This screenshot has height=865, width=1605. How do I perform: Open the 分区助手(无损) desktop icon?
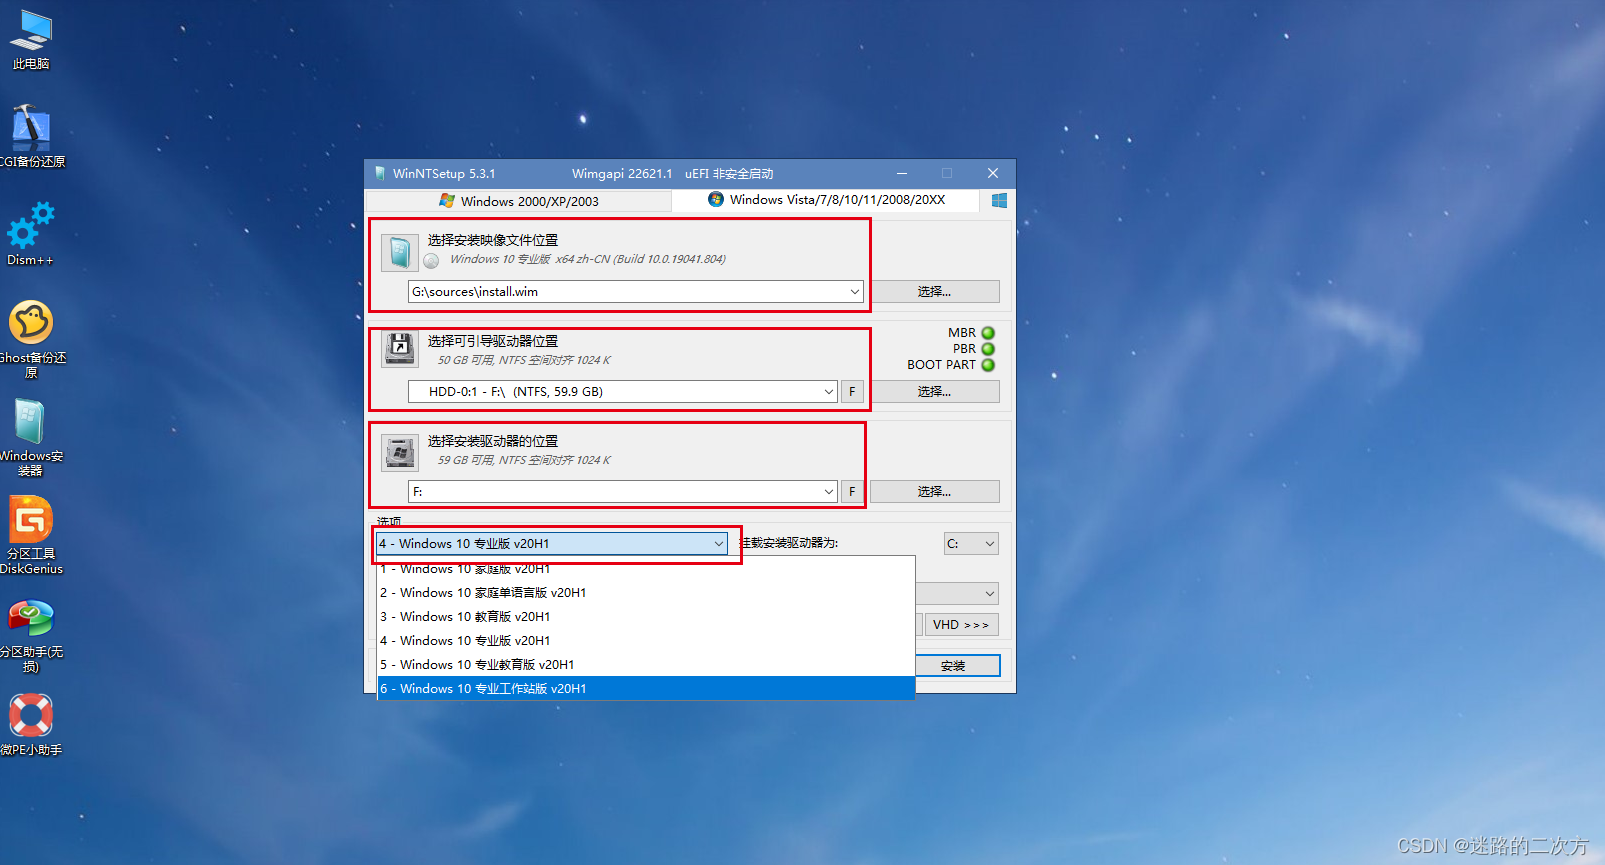click(x=31, y=634)
